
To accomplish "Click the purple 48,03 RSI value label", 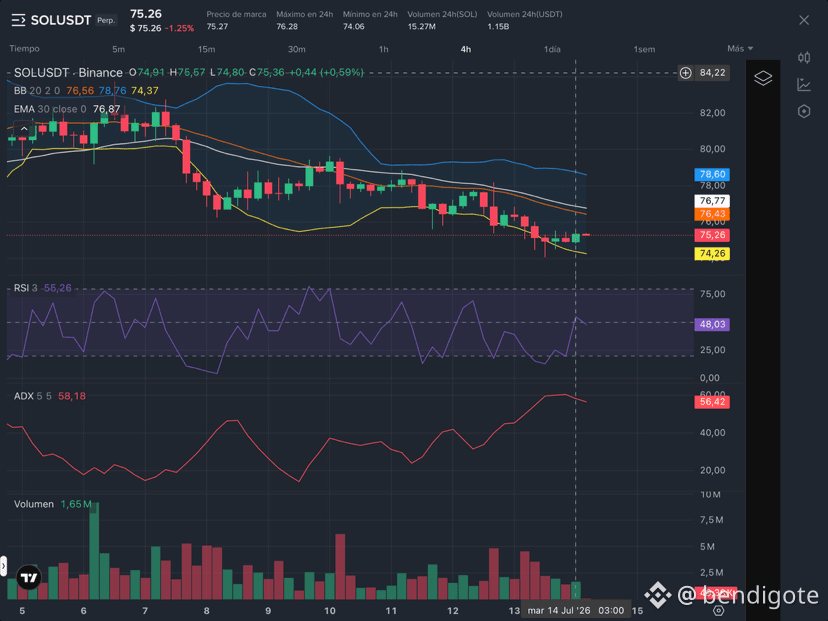I will pos(712,324).
